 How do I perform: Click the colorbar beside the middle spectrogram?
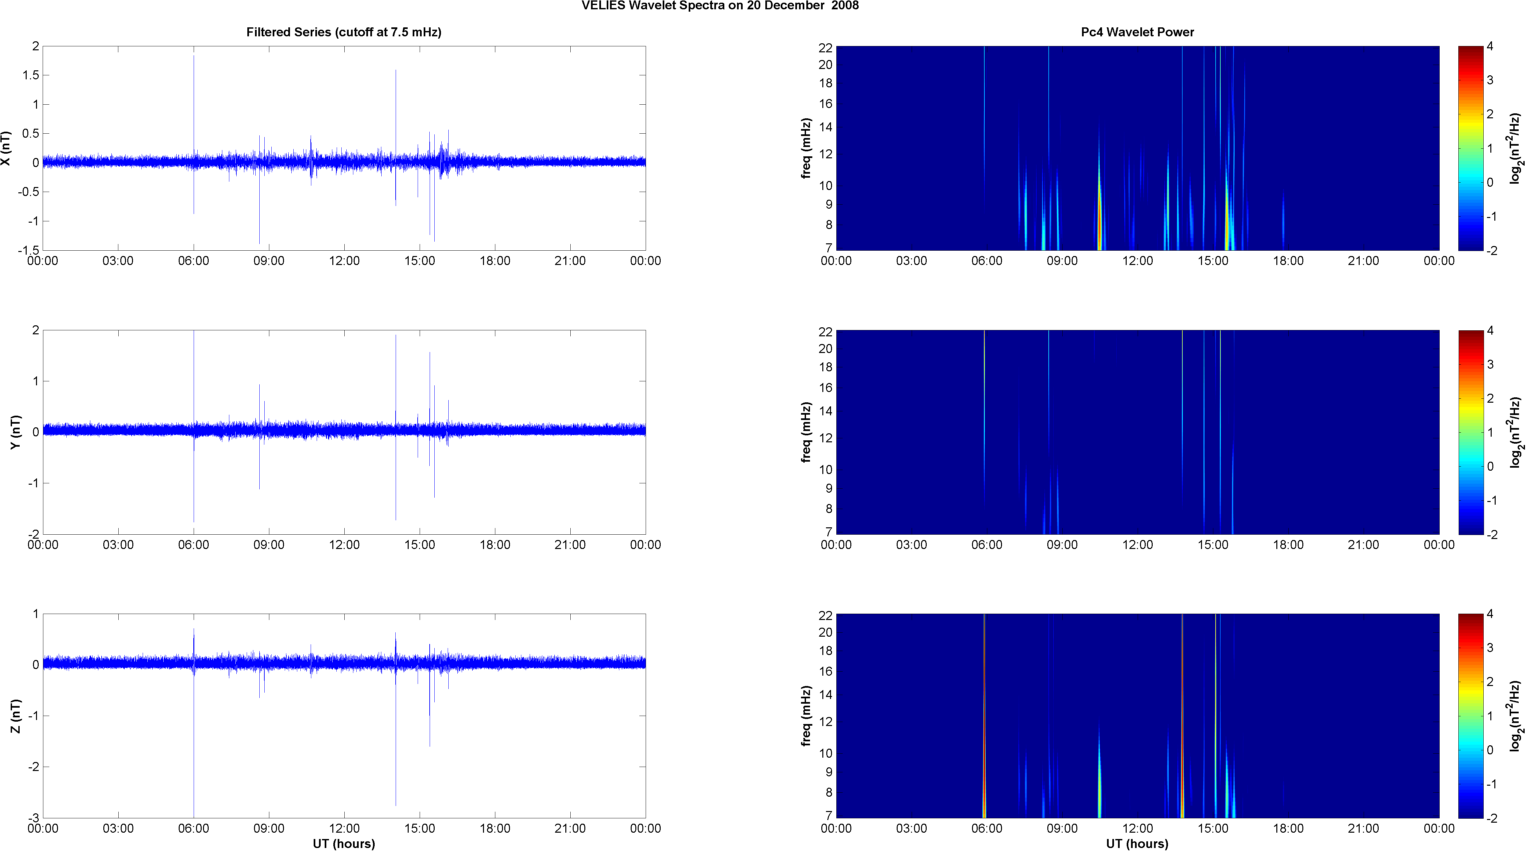(1470, 432)
